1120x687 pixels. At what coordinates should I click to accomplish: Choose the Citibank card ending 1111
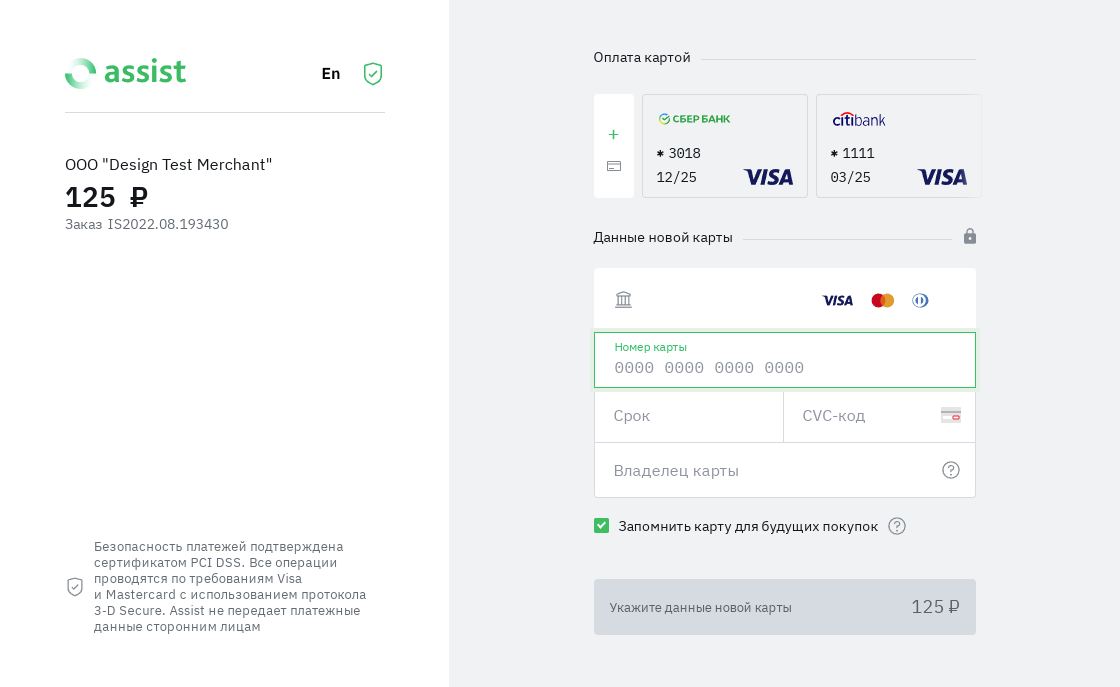coord(898,146)
